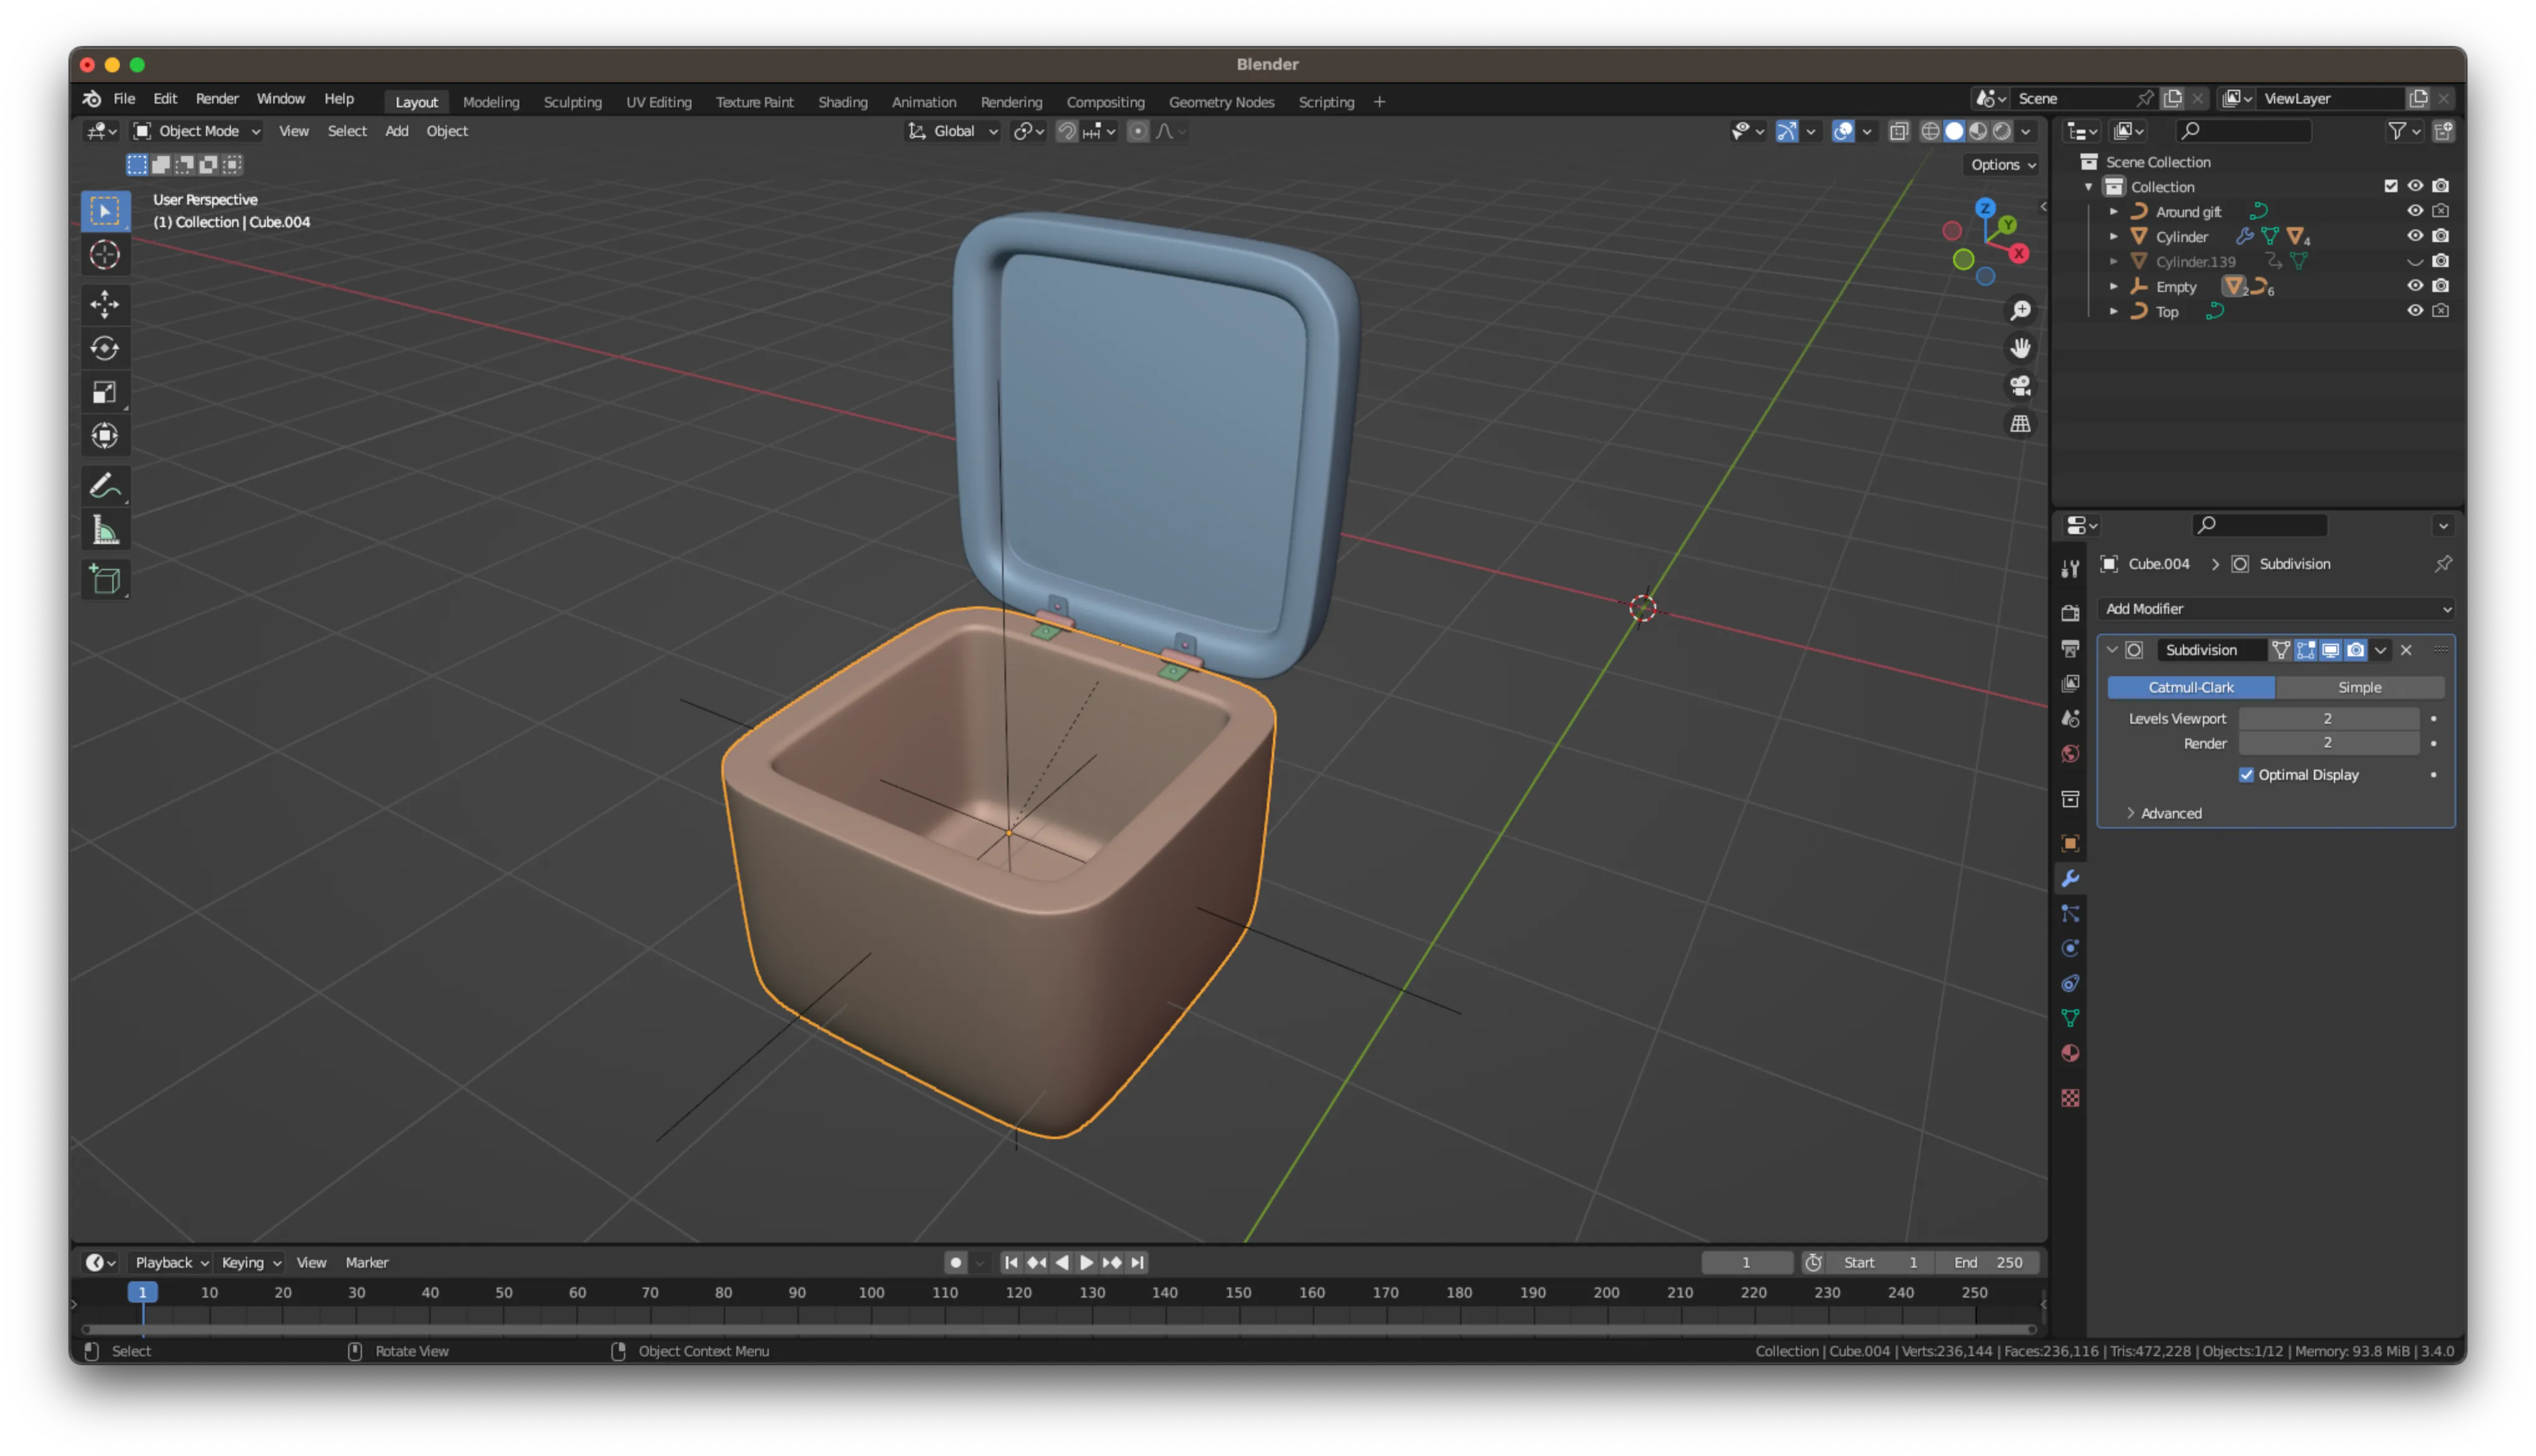Viewport: 2536px width, 1456px height.
Task: Hide Cylinder object in viewport
Action: coord(2414,236)
